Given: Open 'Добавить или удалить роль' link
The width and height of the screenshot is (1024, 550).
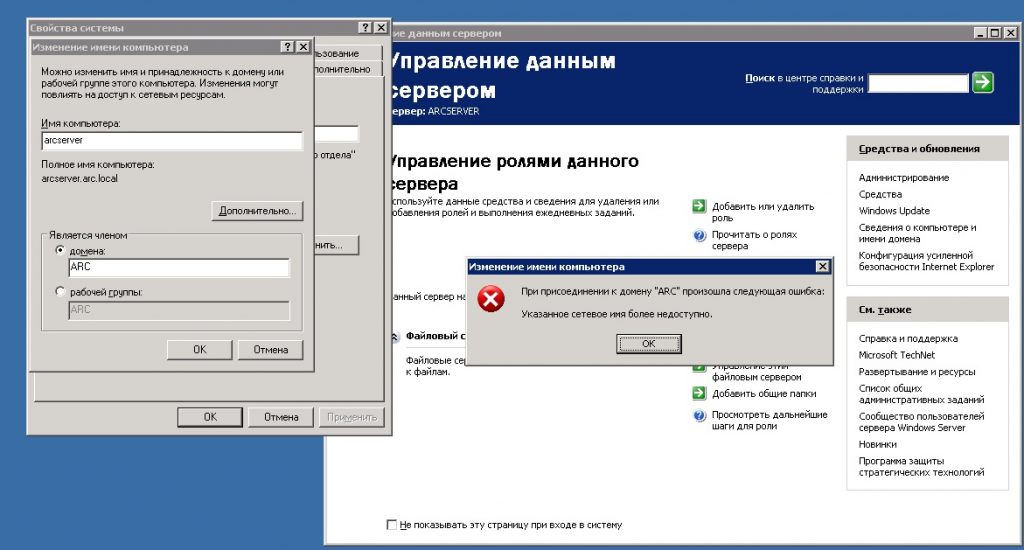Looking at the screenshot, I should 763,212.
